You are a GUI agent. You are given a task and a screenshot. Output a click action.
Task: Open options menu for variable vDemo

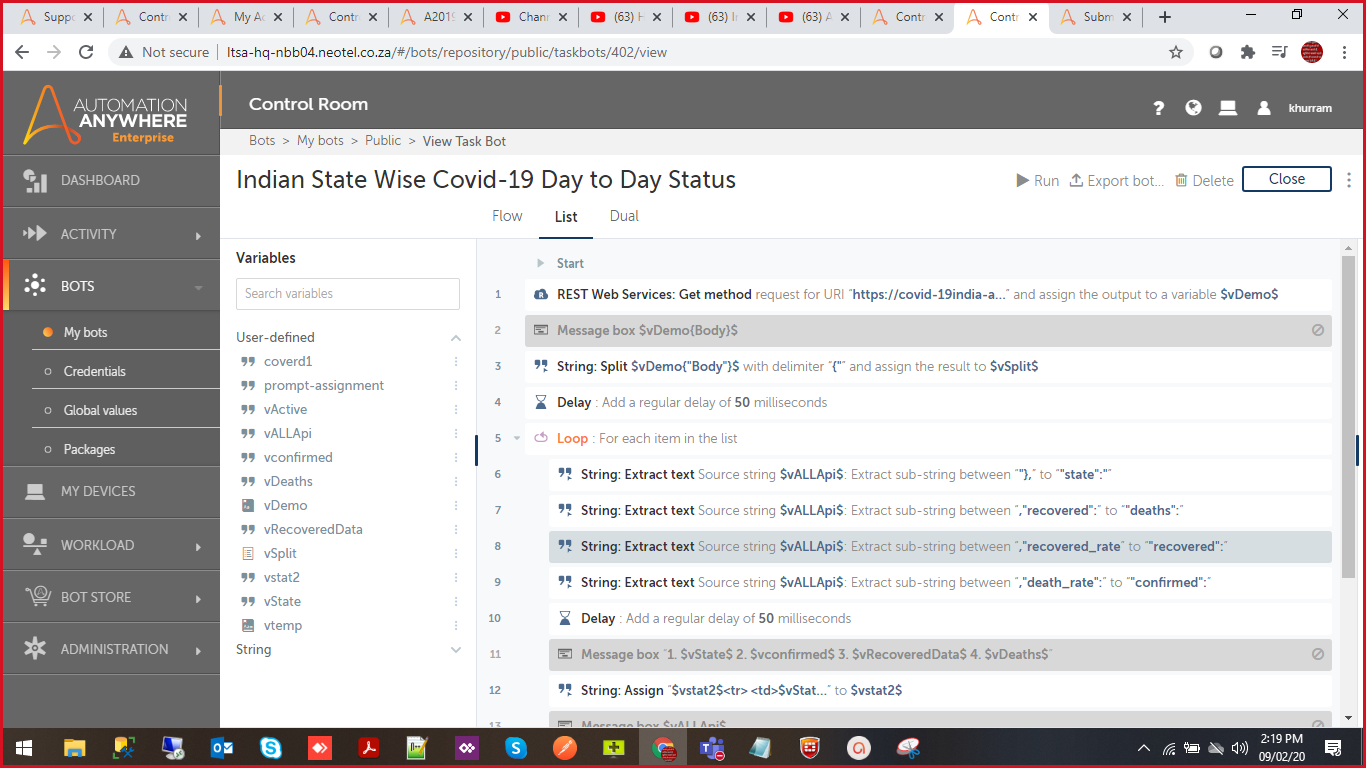[456, 506]
